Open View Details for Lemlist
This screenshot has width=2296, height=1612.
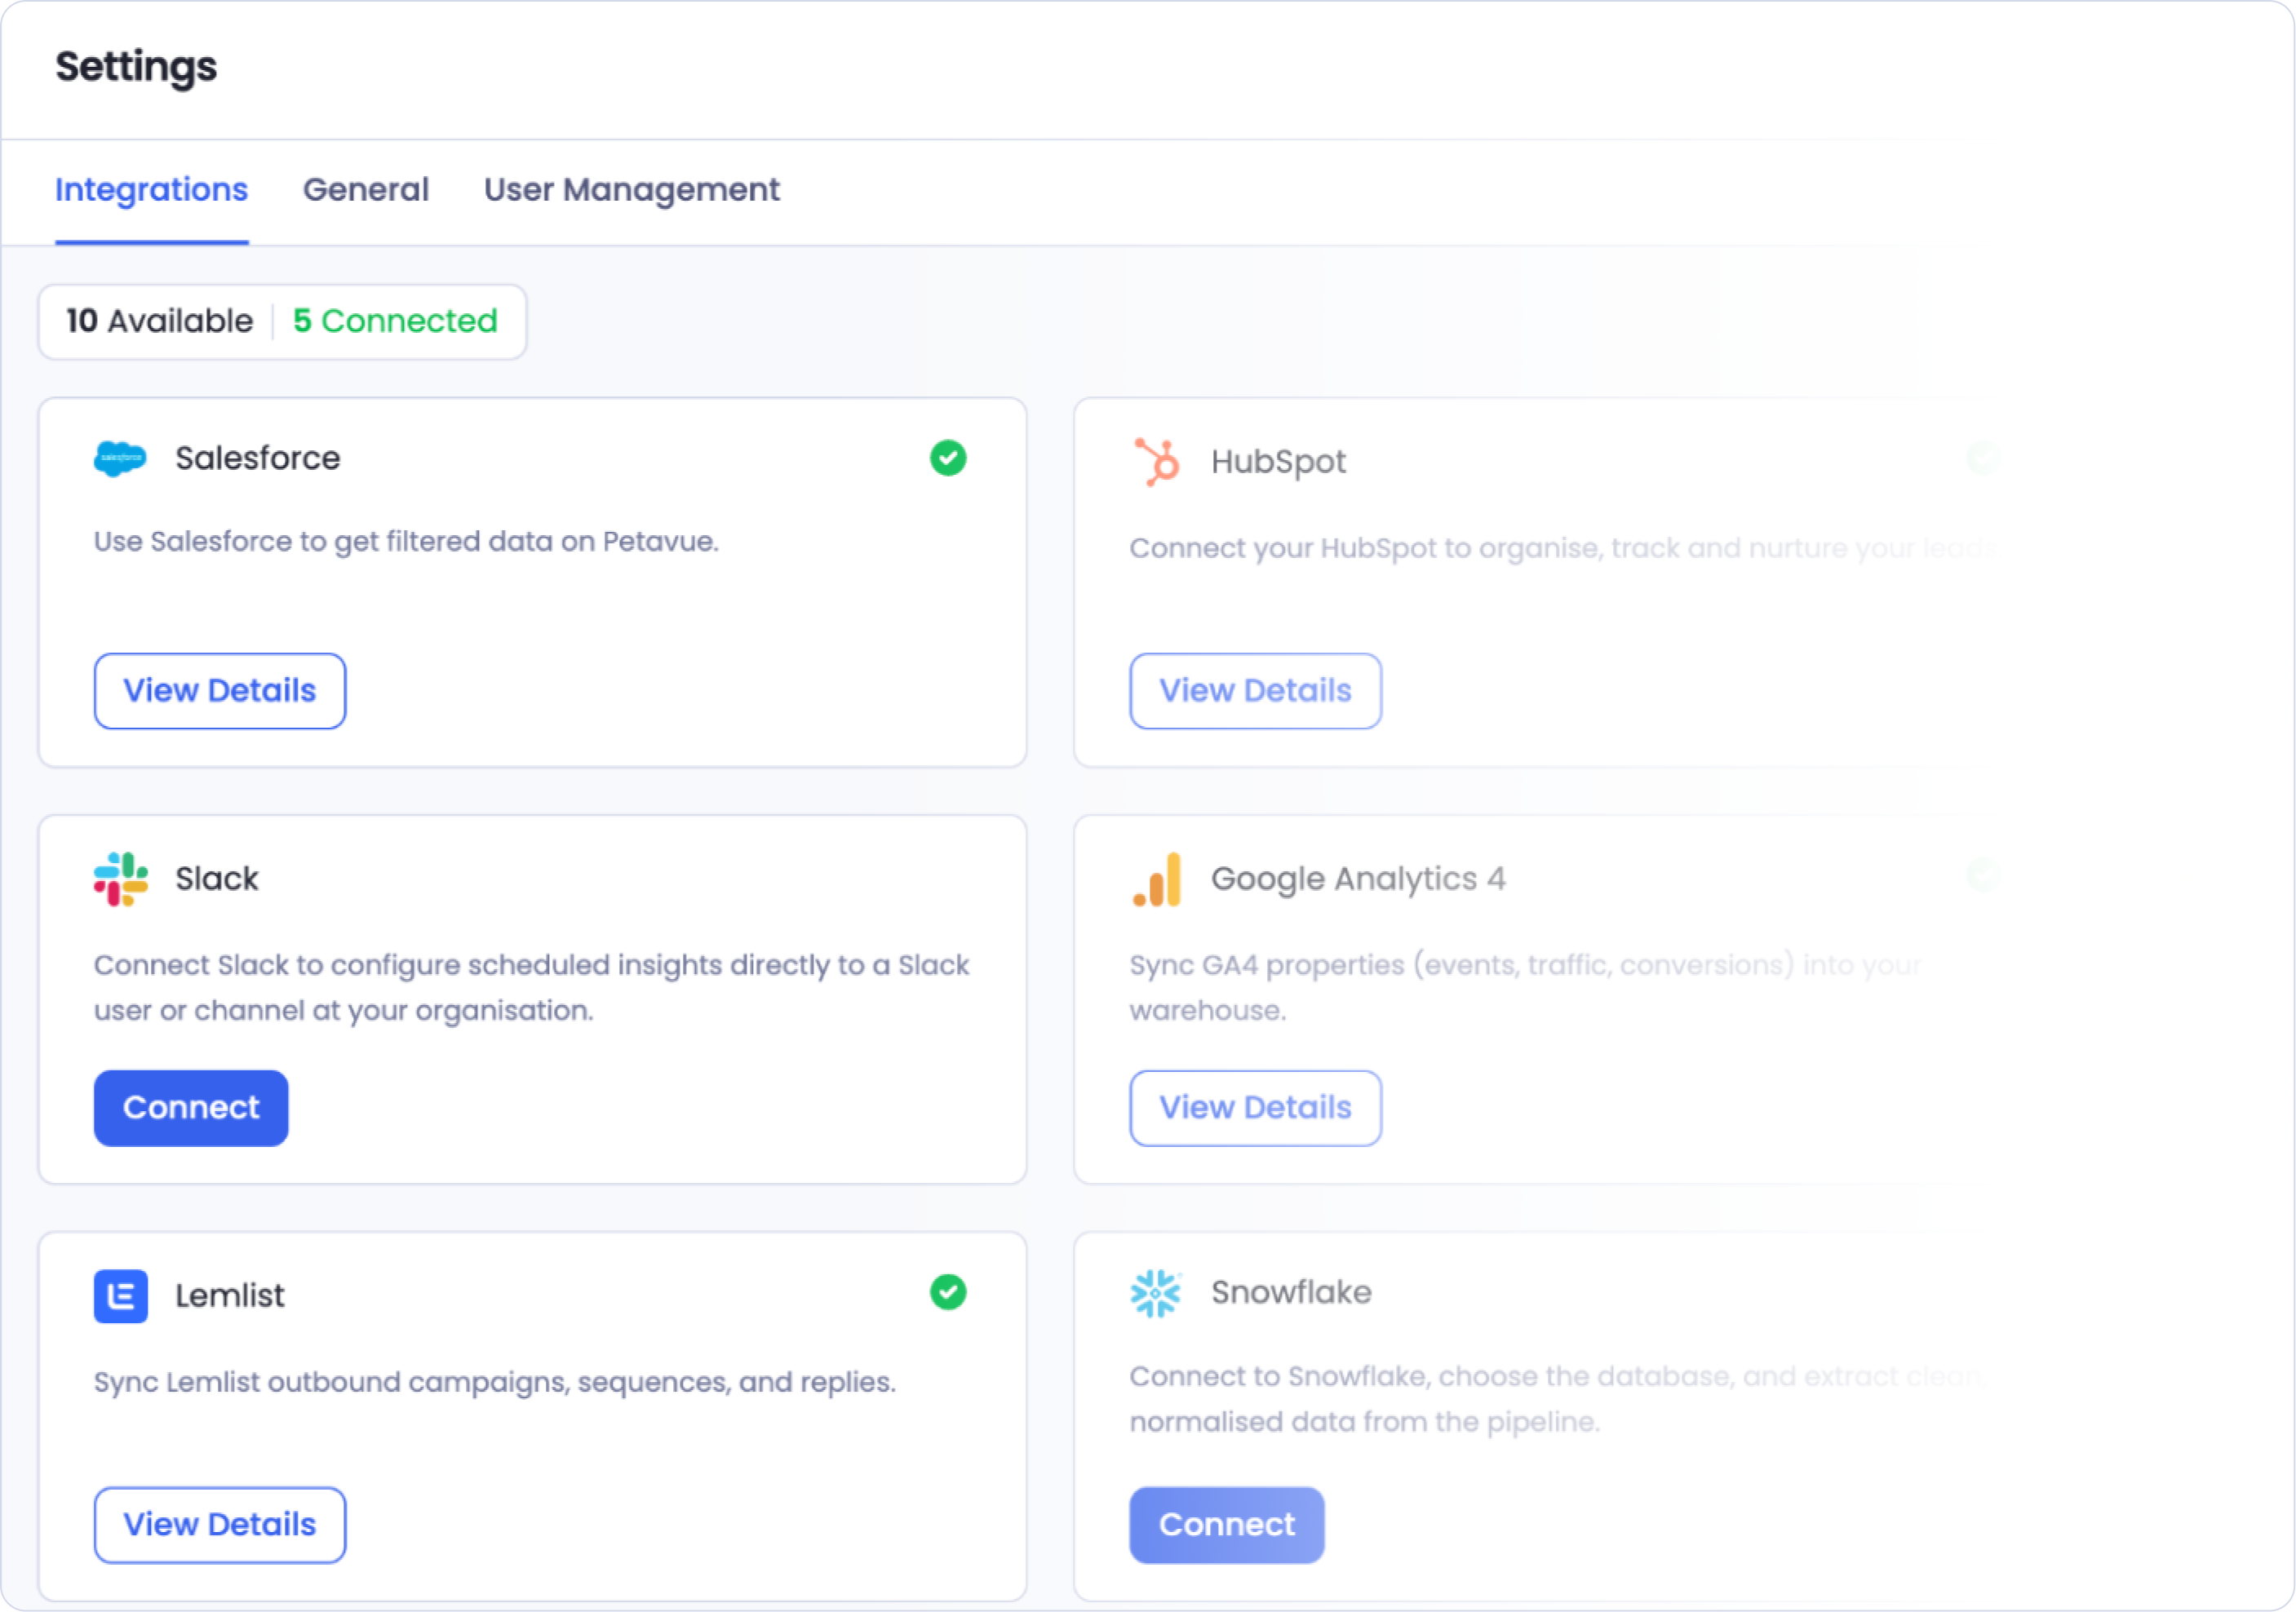coord(220,1525)
